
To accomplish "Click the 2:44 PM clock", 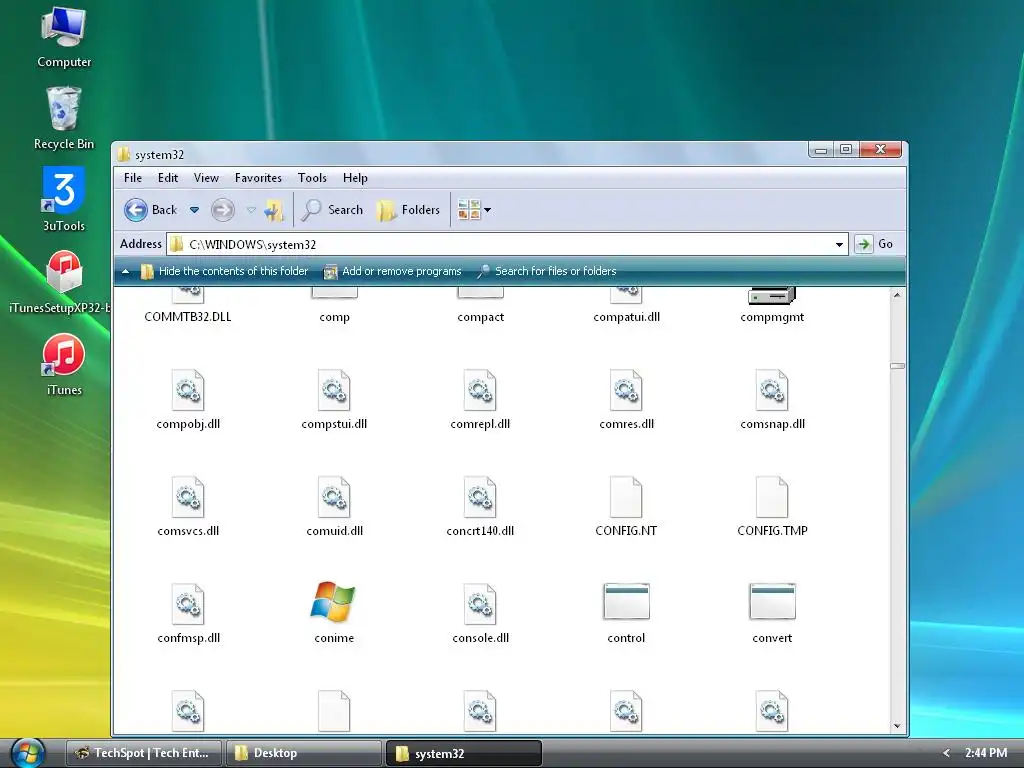I will pyautogui.click(x=985, y=753).
